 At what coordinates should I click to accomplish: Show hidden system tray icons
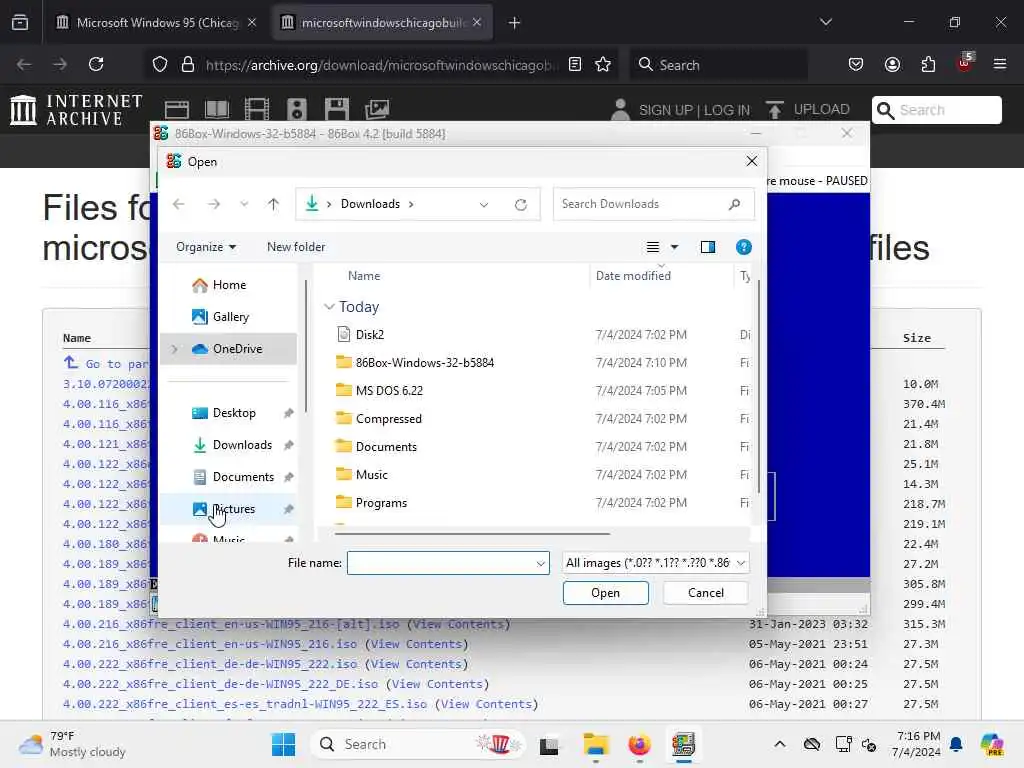pyautogui.click(x=780, y=744)
